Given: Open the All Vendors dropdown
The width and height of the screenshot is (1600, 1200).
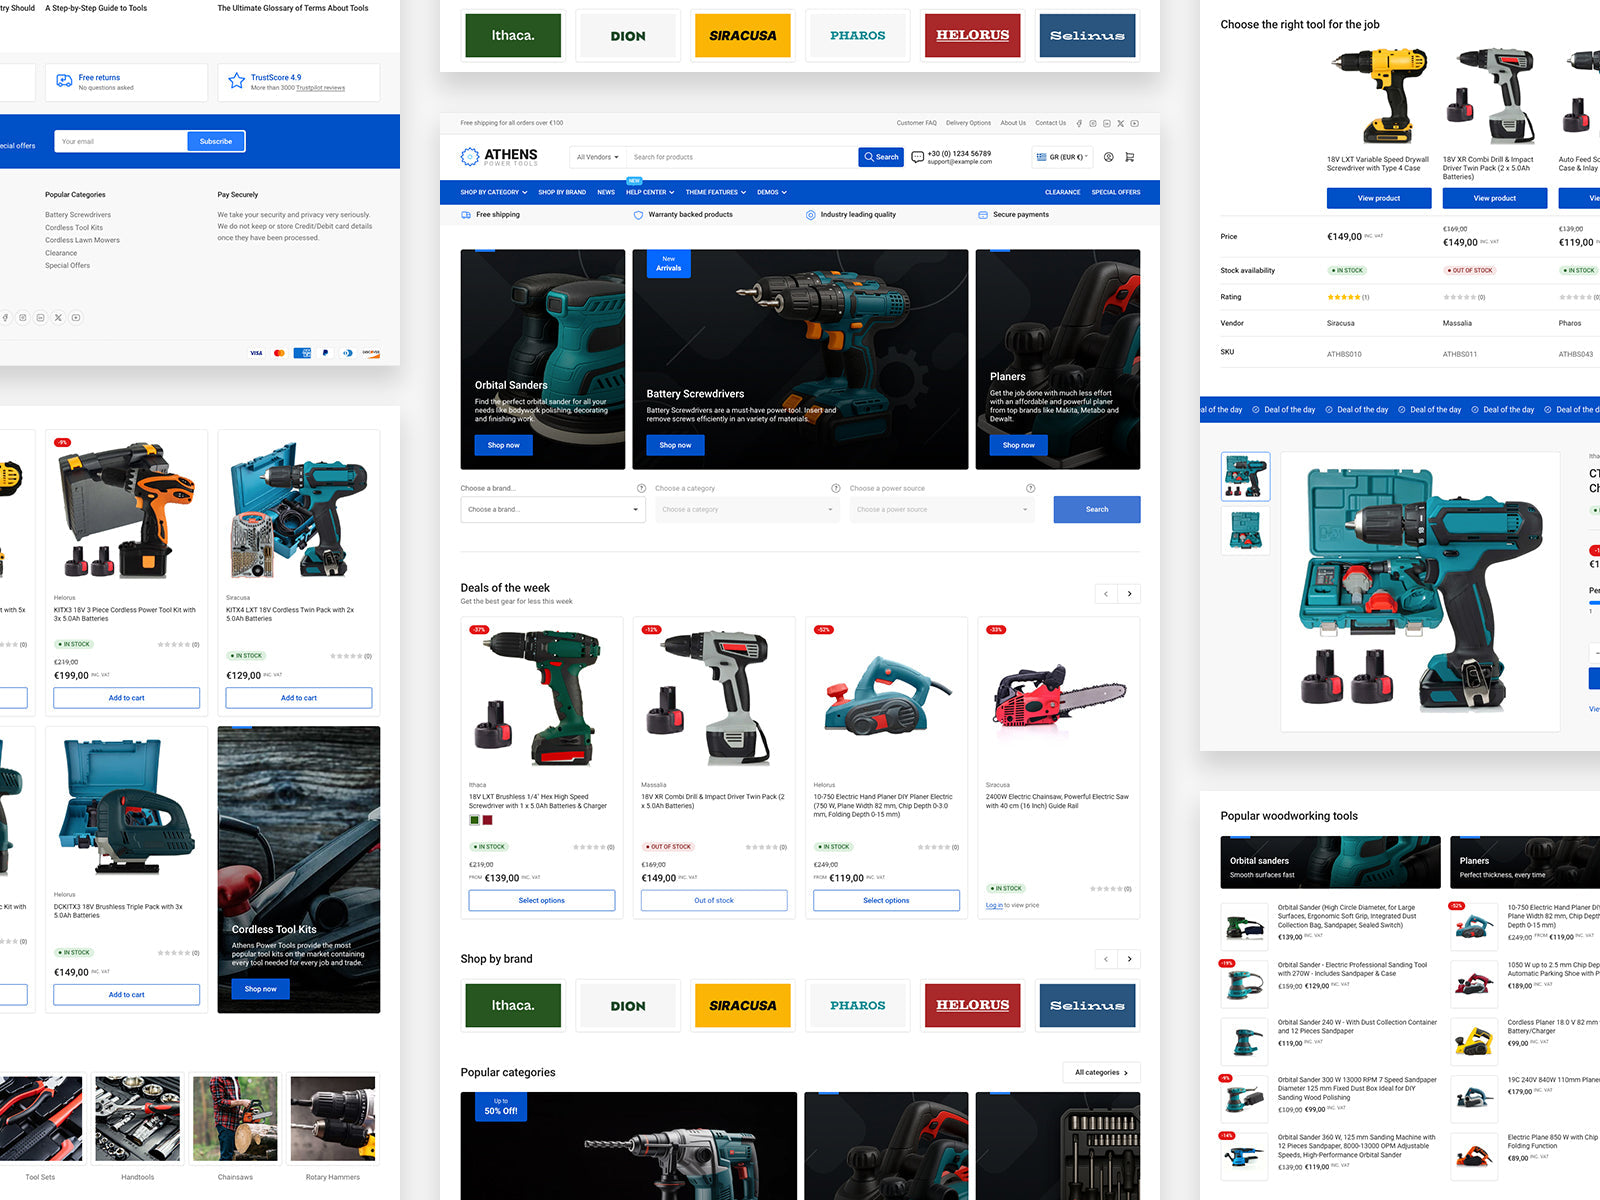Looking at the screenshot, I should point(598,157).
